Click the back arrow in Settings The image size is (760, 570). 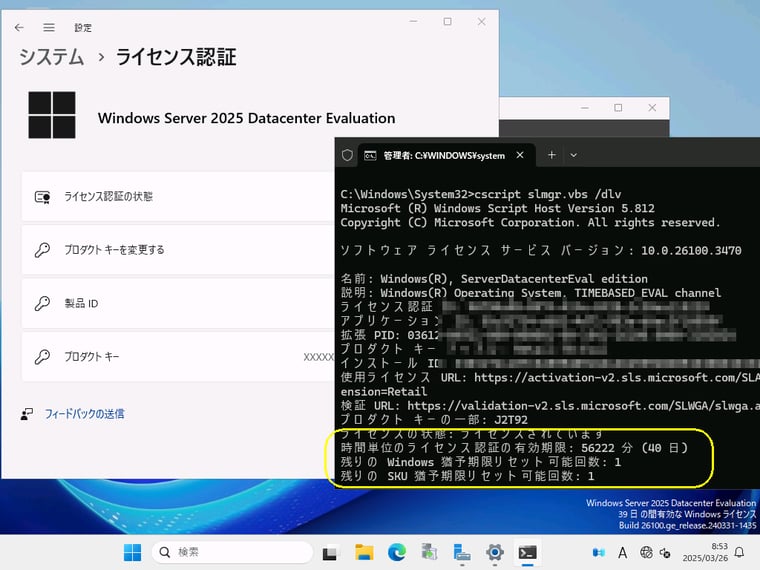[19, 27]
